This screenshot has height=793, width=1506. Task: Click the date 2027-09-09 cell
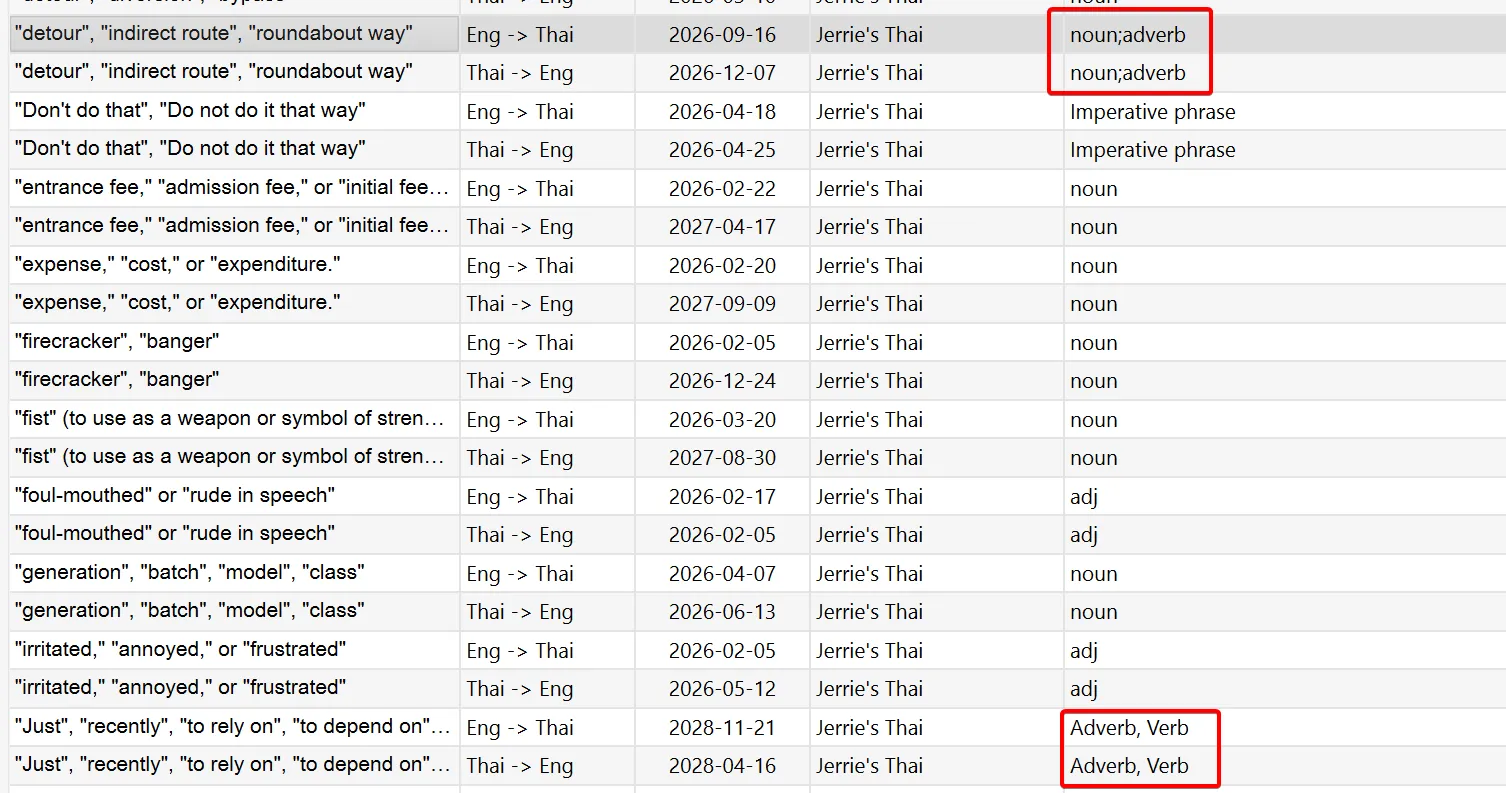tap(722, 304)
